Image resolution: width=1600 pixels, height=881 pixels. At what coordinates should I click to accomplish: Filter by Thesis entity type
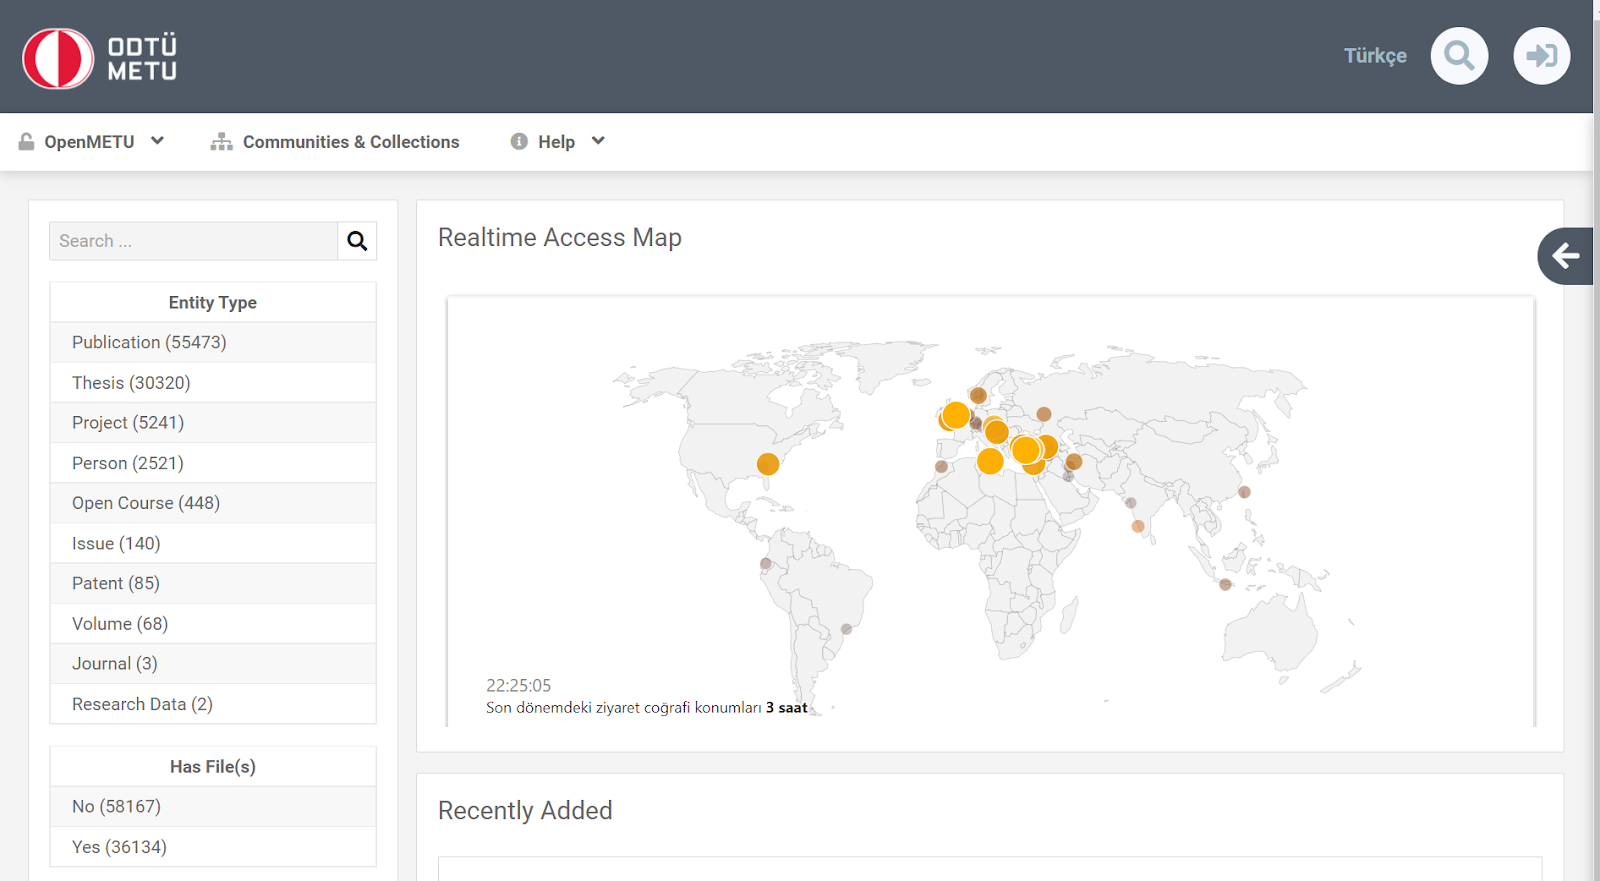tap(131, 383)
